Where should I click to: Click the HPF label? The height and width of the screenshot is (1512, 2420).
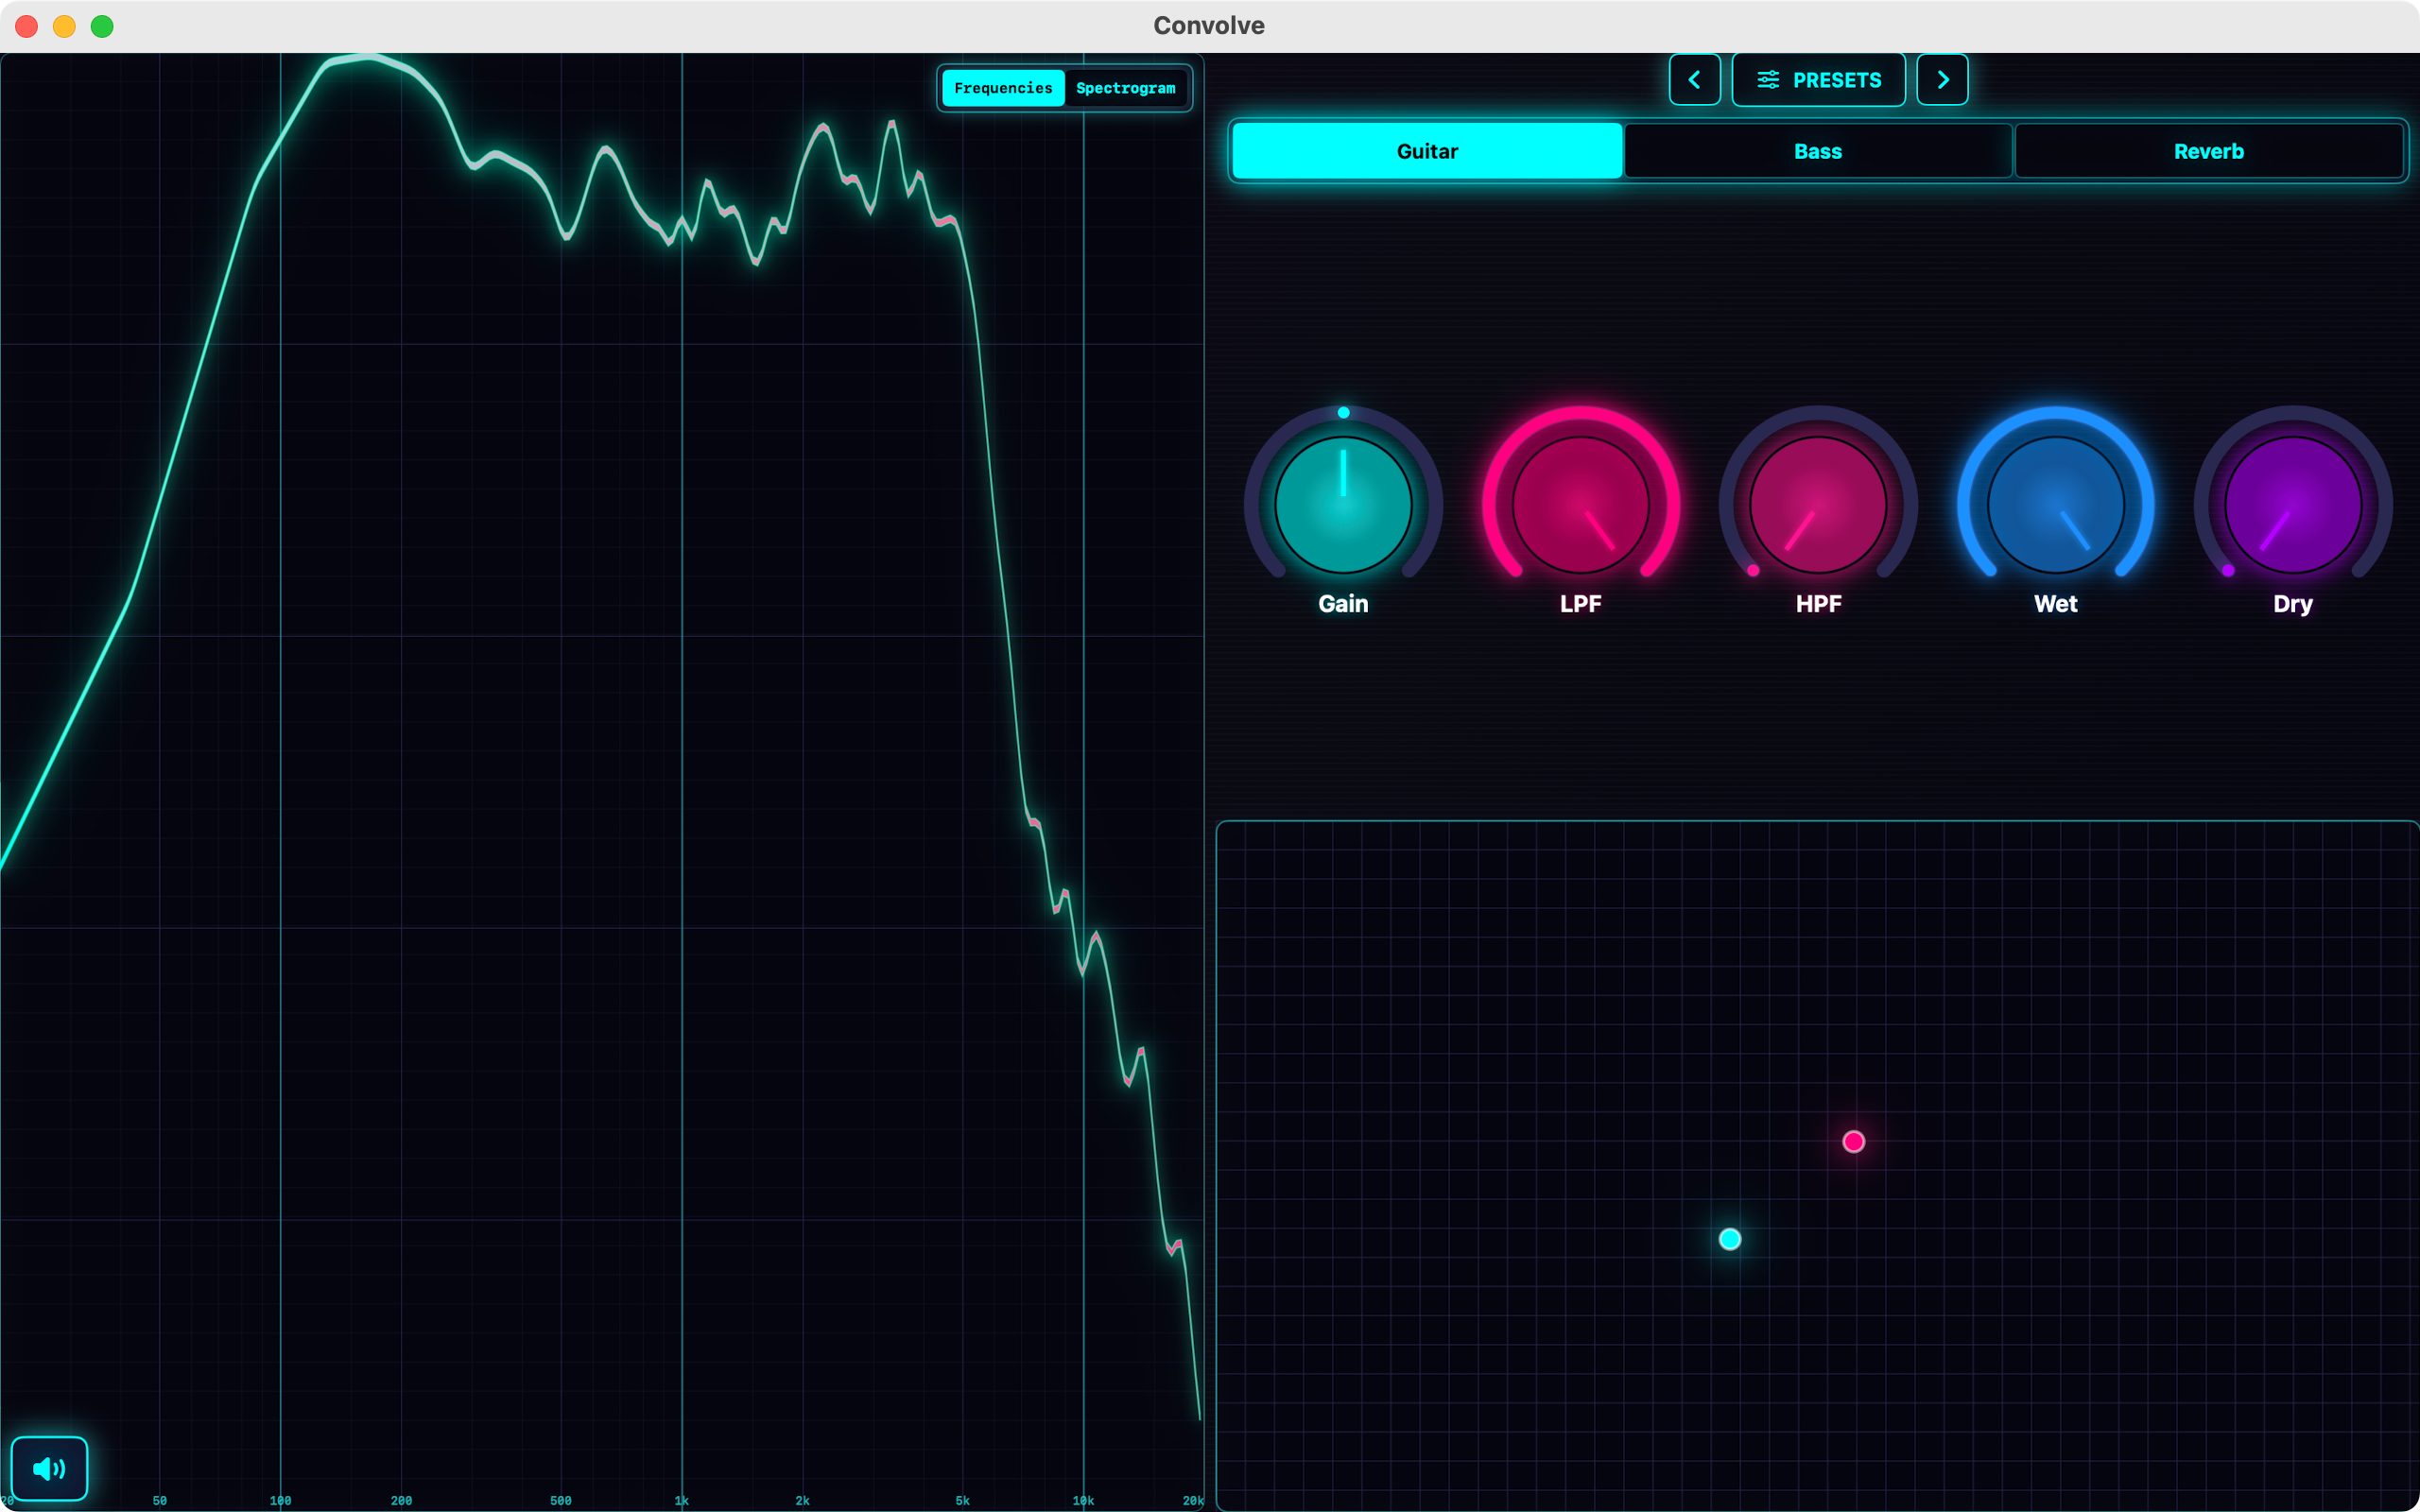pyautogui.click(x=1818, y=603)
